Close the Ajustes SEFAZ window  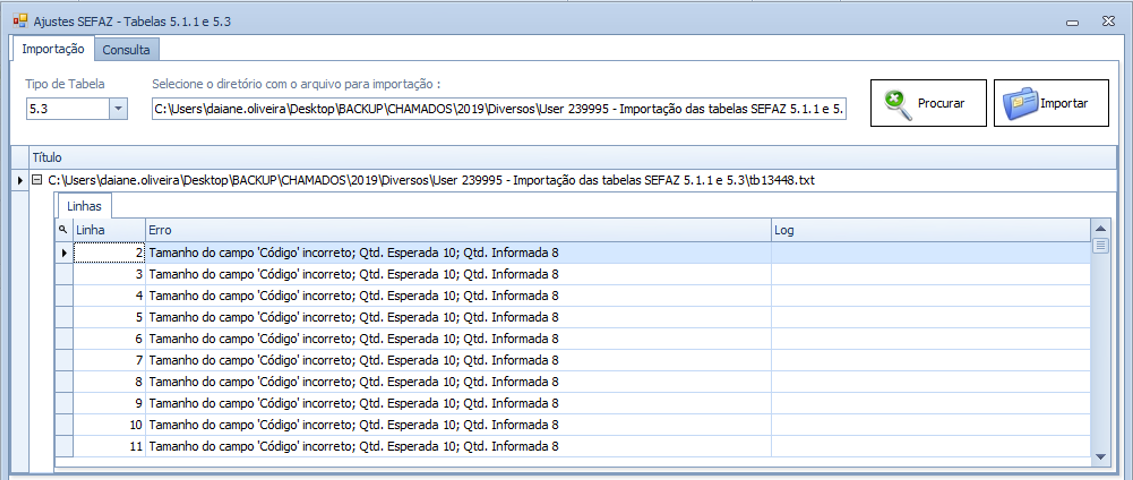1108,21
